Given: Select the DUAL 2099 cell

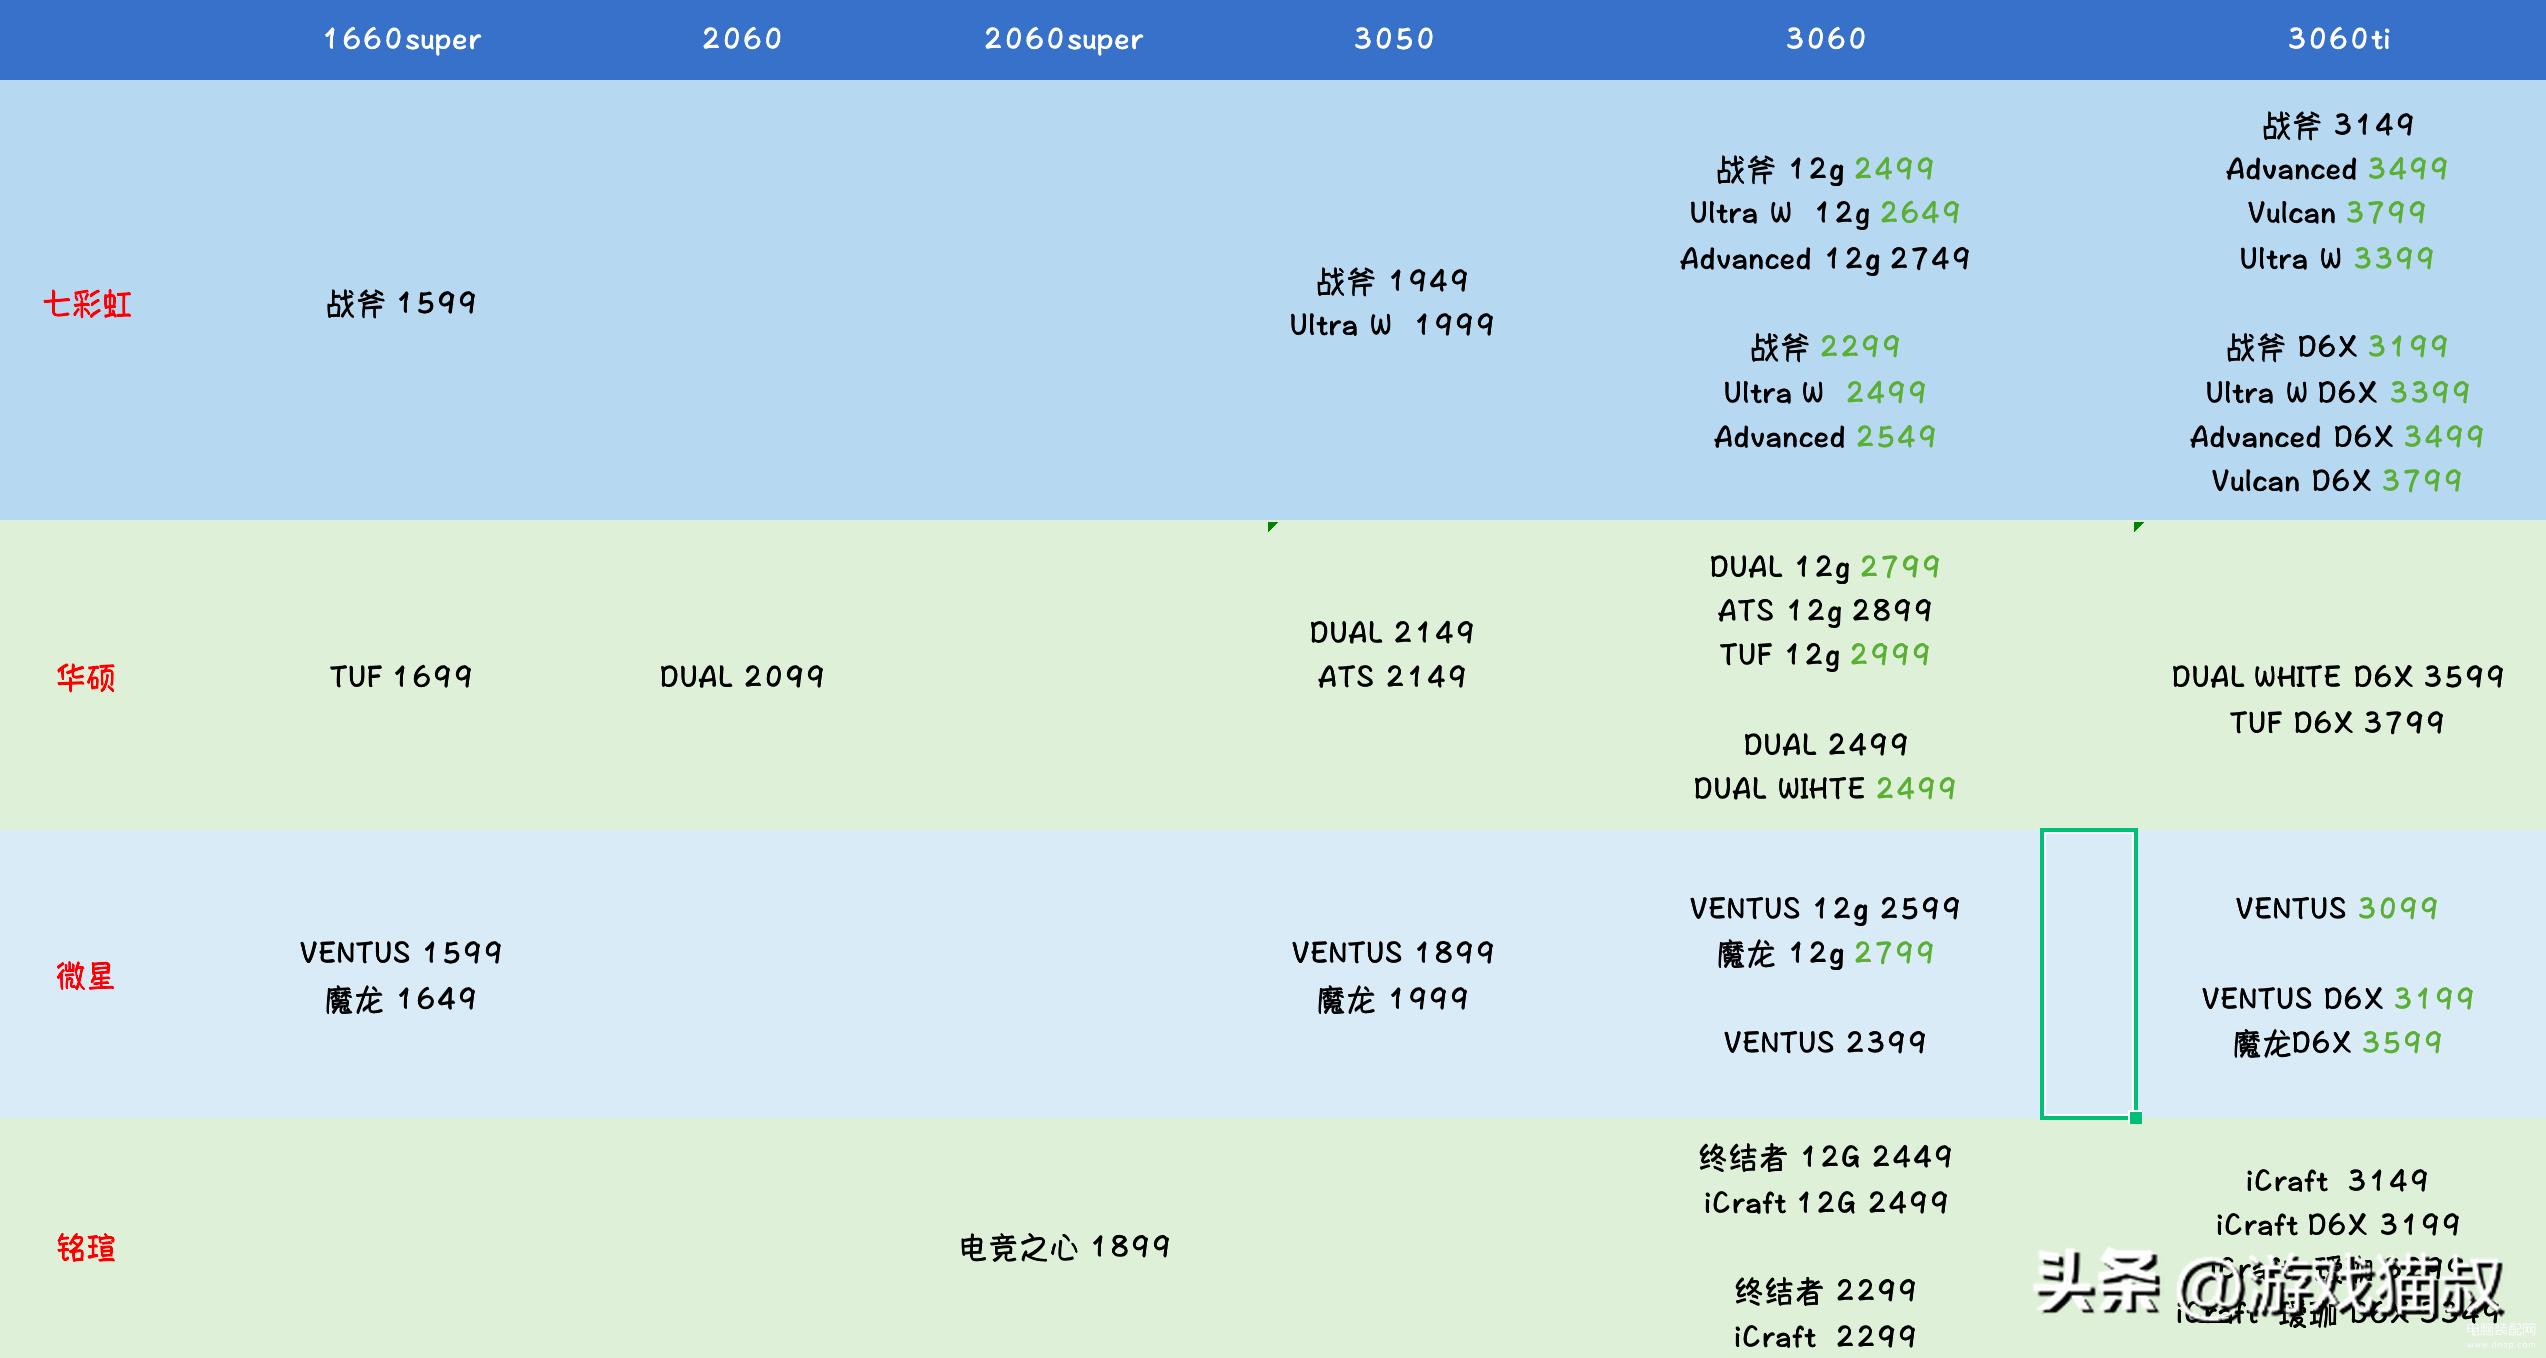Looking at the screenshot, I should point(742,677).
